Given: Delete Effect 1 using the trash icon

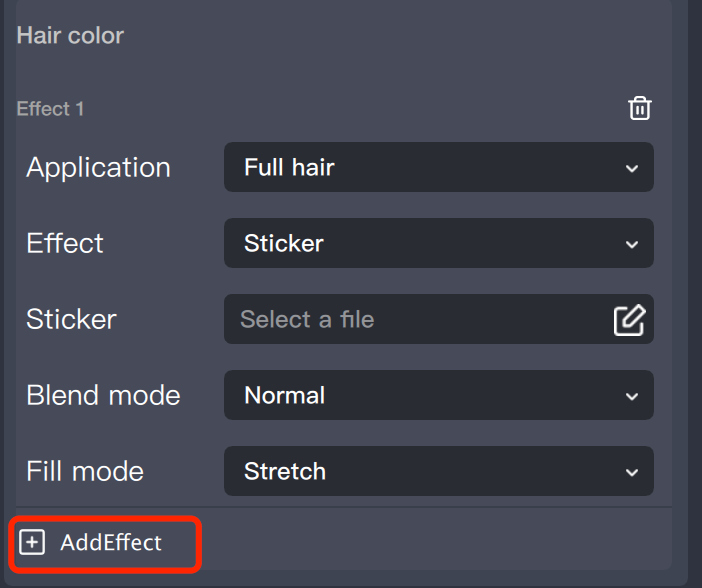Looking at the screenshot, I should point(639,108).
